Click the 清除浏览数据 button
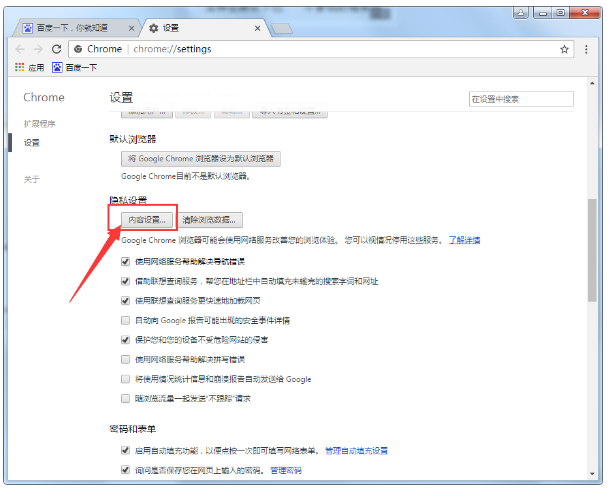Image resolution: width=610 pixels, height=488 pixels. point(209,220)
